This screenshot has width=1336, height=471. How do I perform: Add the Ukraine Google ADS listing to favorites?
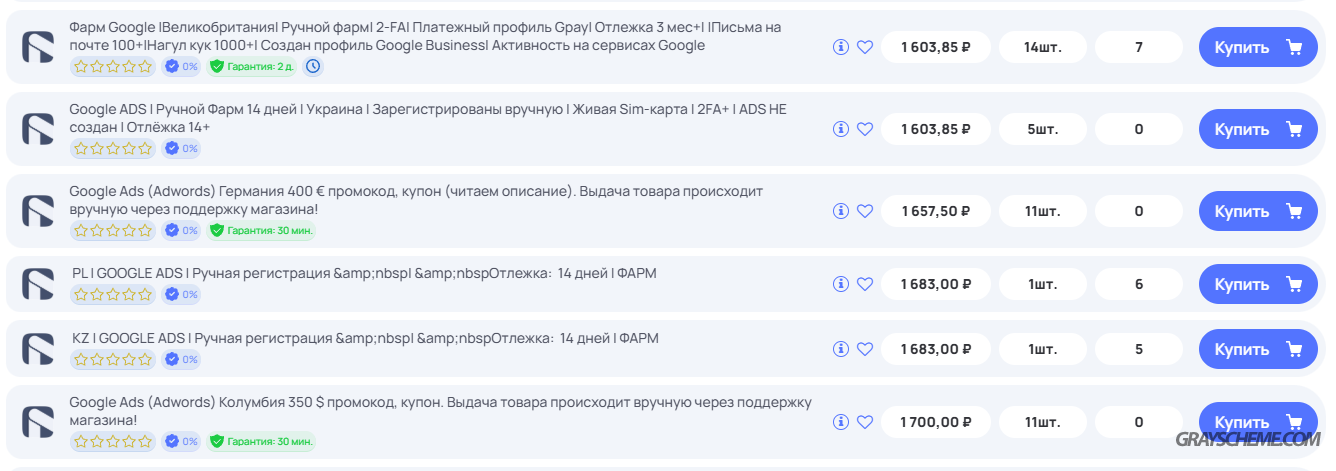tap(865, 129)
